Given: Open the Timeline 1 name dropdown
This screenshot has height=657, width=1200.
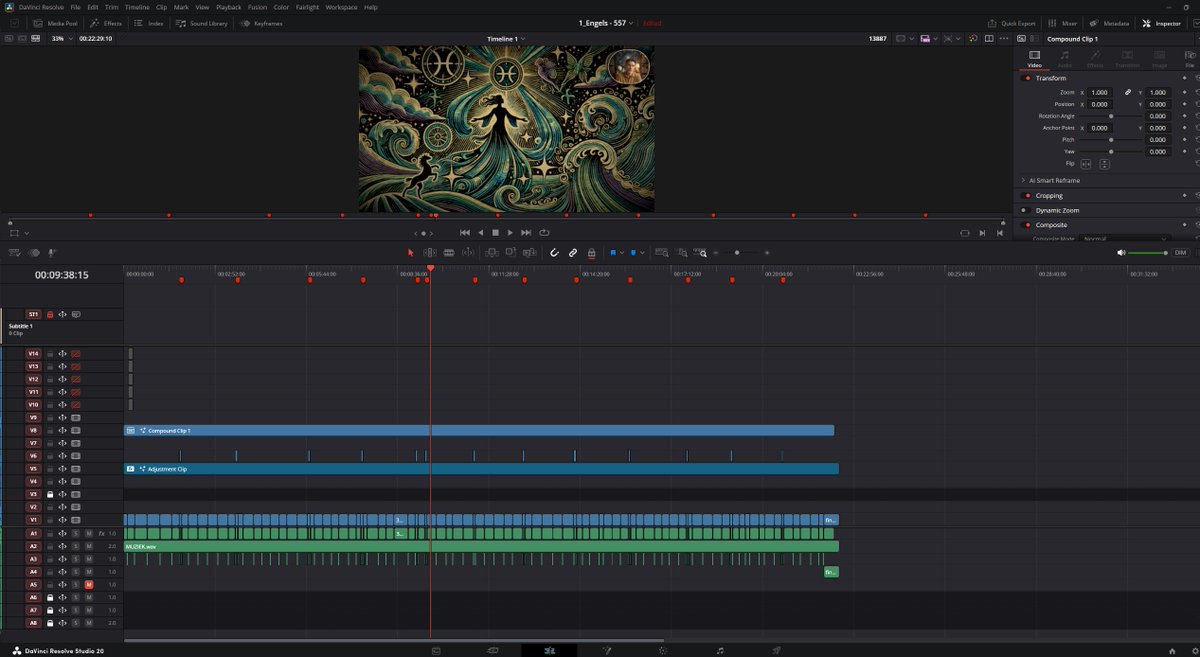Looking at the screenshot, I should pos(506,38).
